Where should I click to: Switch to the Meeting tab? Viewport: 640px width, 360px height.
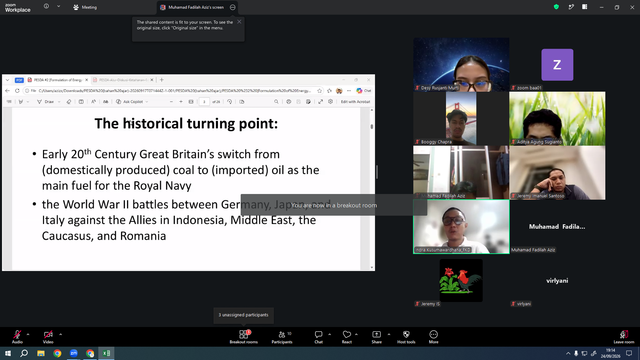[x=85, y=7]
